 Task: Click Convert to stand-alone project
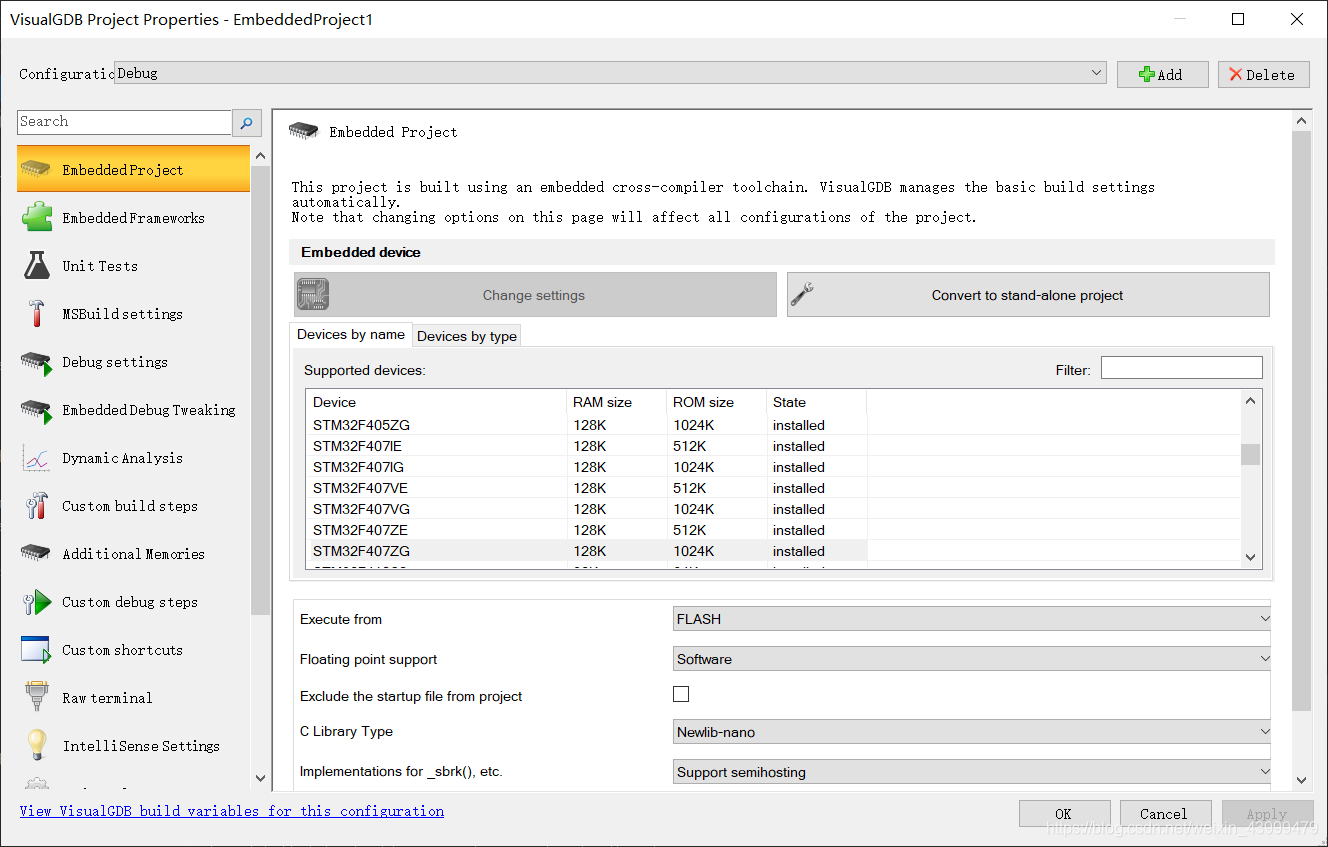click(x=1028, y=294)
